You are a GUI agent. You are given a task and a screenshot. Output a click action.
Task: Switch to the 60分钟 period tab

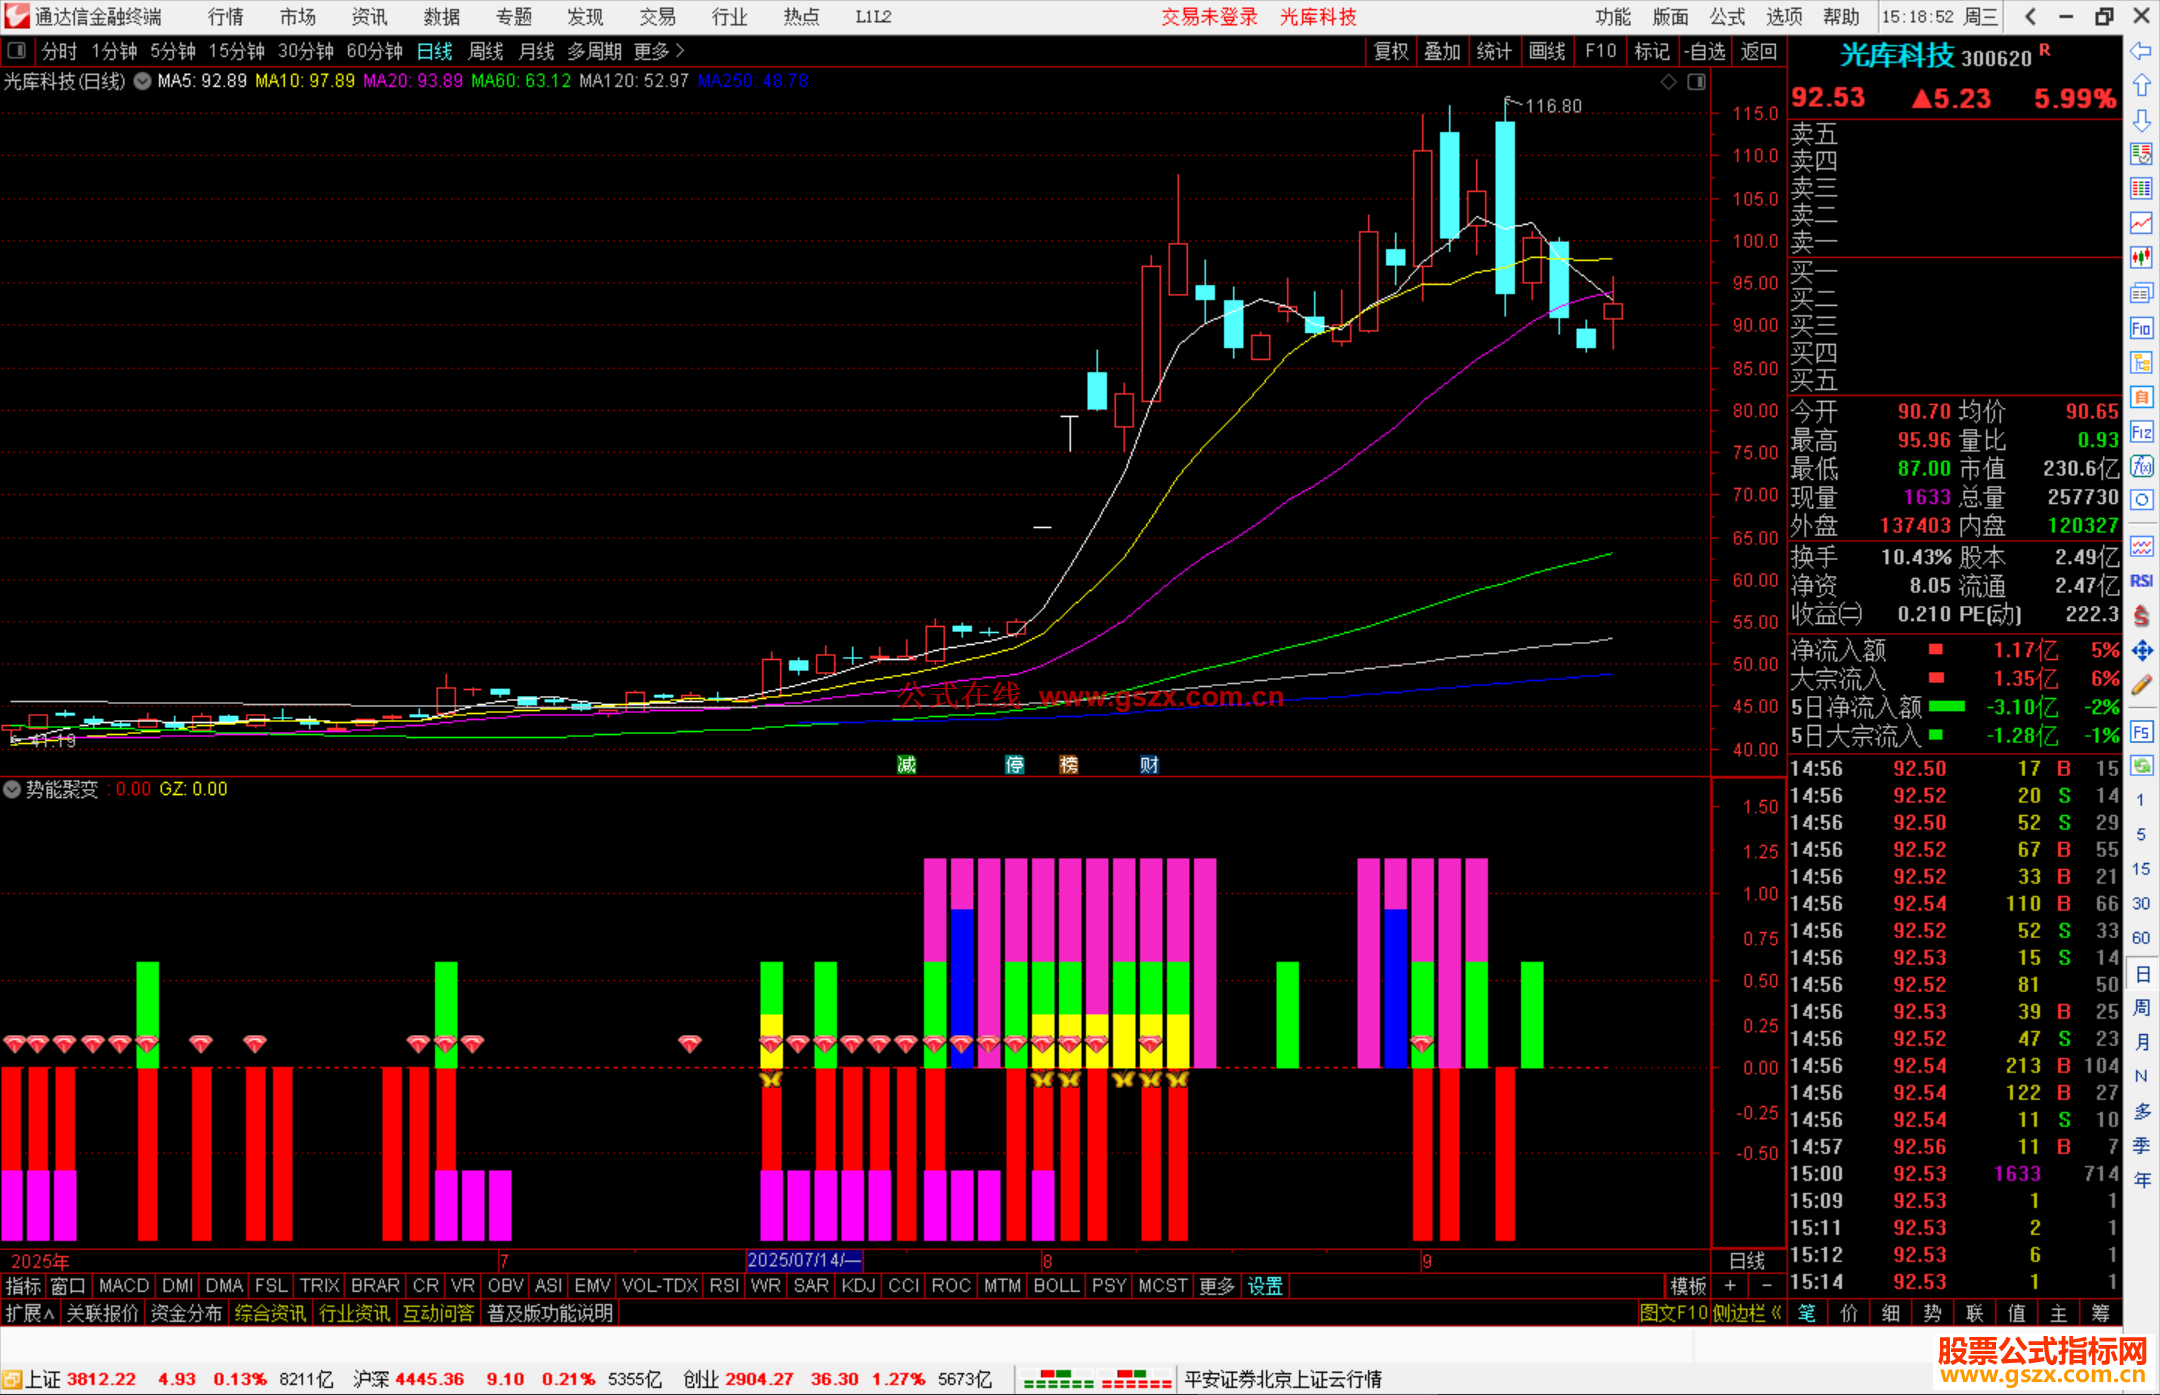coord(374,51)
